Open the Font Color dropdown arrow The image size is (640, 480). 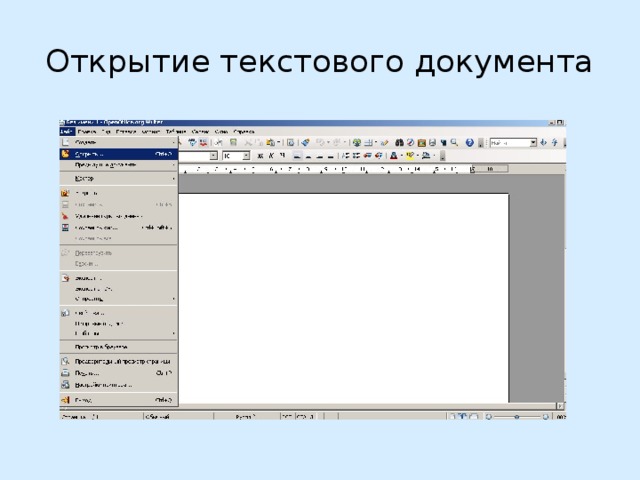pyautogui.click(x=401, y=156)
